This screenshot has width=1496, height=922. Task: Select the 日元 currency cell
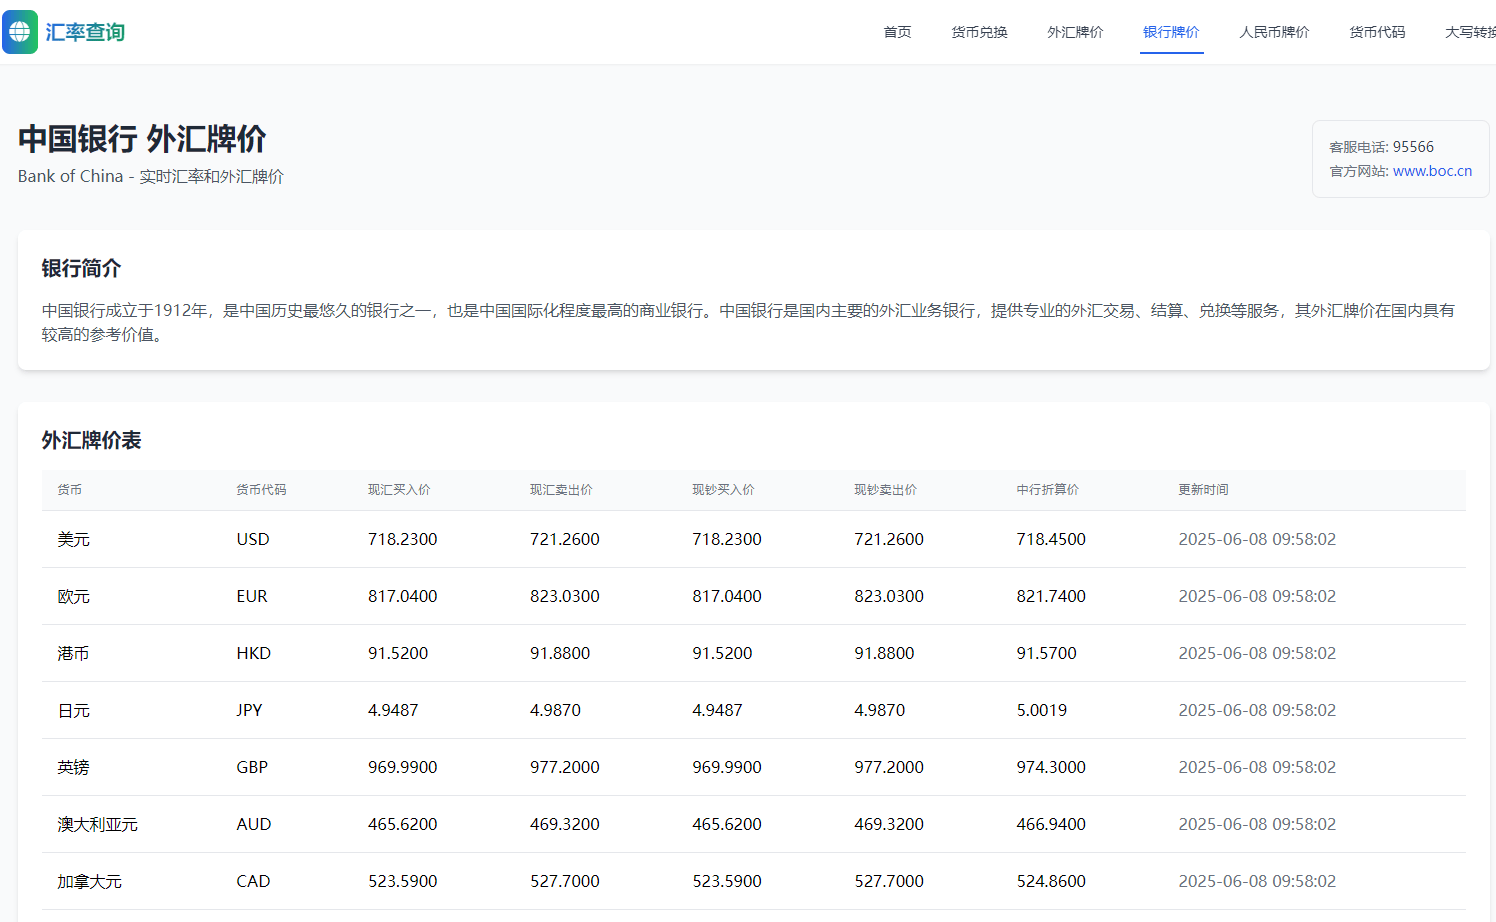click(73, 710)
